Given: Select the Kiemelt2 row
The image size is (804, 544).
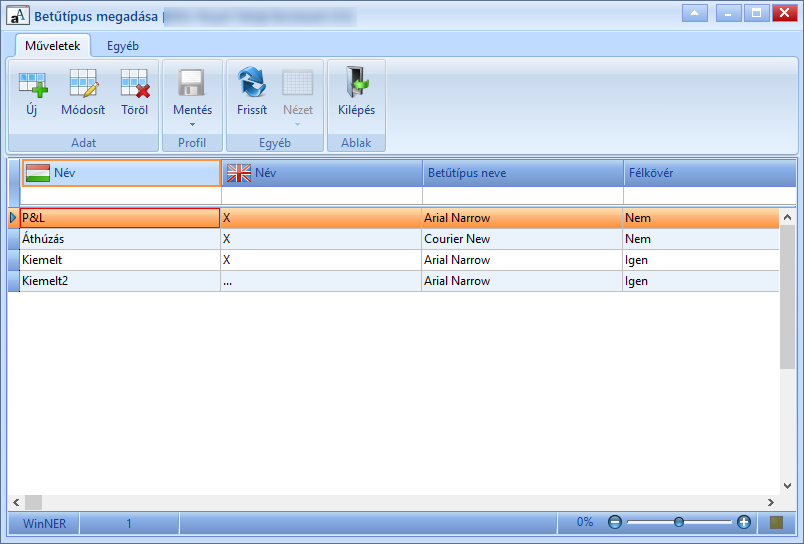Looking at the screenshot, I should (394, 281).
